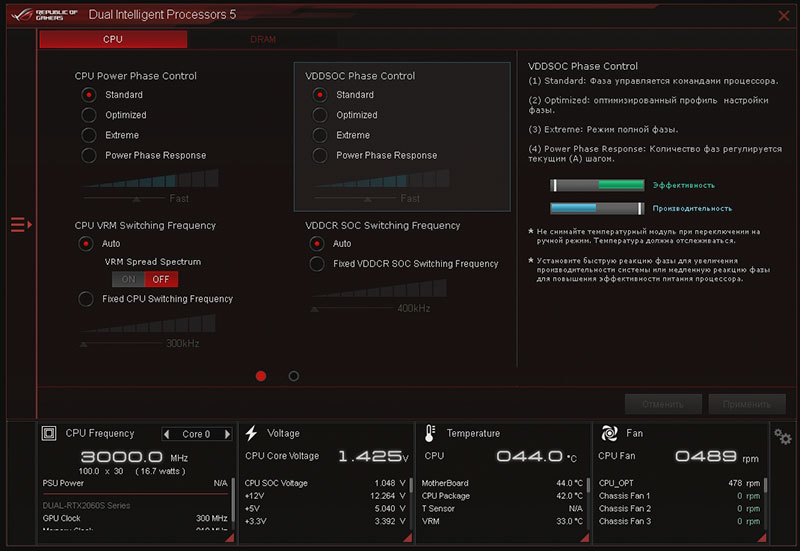Expand Voltage panel red corner triangle
Image resolution: width=800 pixels, height=551 pixels.
coord(407,537)
